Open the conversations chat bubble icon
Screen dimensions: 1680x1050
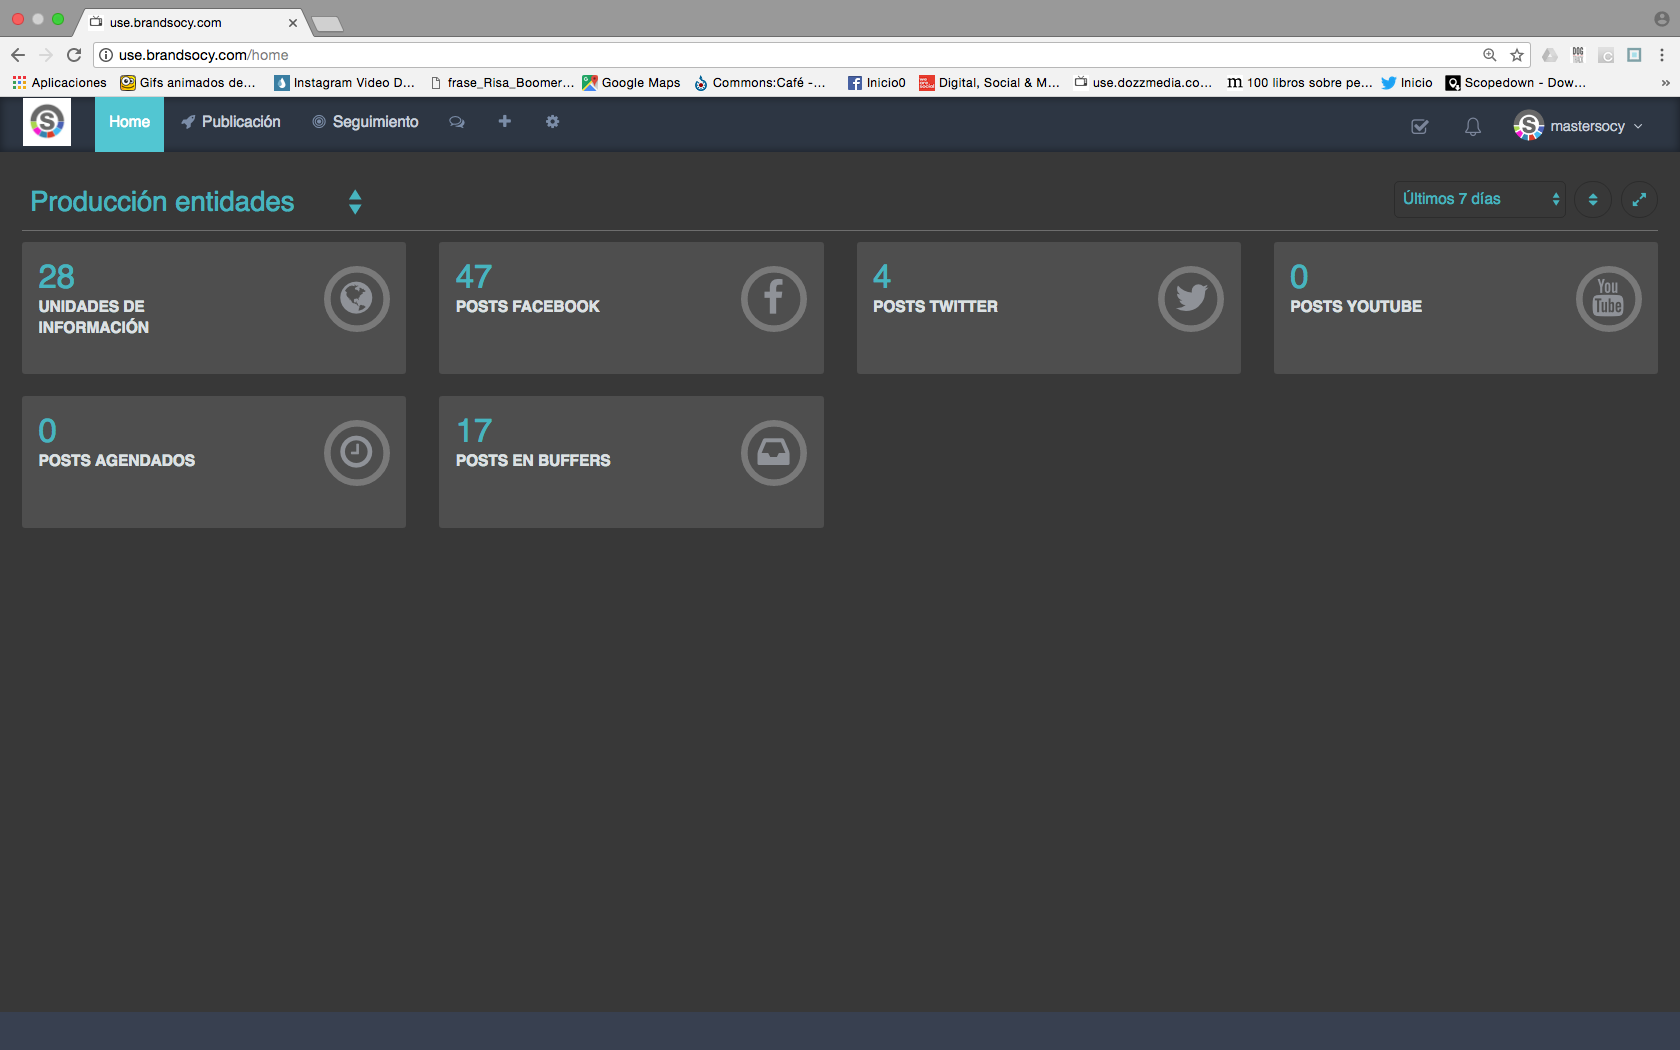457,122
